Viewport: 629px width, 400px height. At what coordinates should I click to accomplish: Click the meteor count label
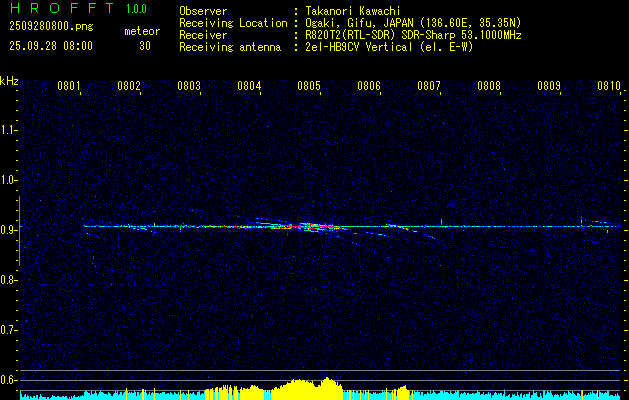pos(142,31)
